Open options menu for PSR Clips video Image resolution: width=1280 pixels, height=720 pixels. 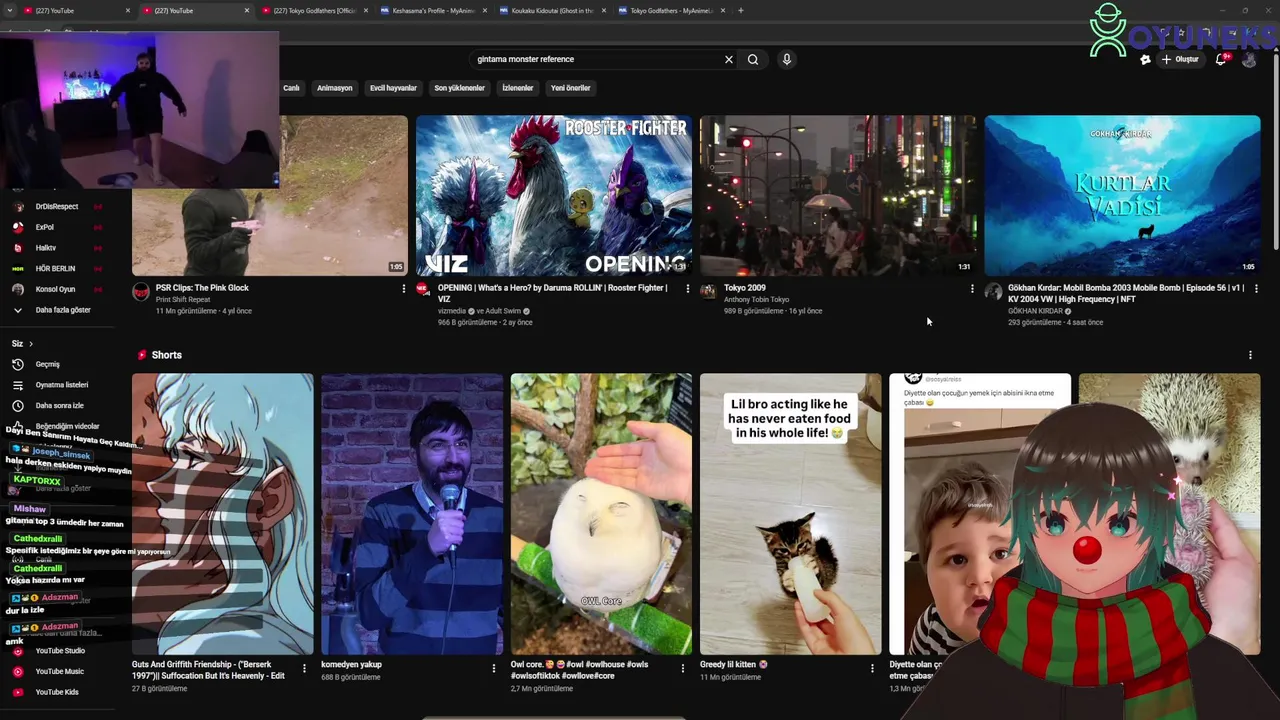404,288
